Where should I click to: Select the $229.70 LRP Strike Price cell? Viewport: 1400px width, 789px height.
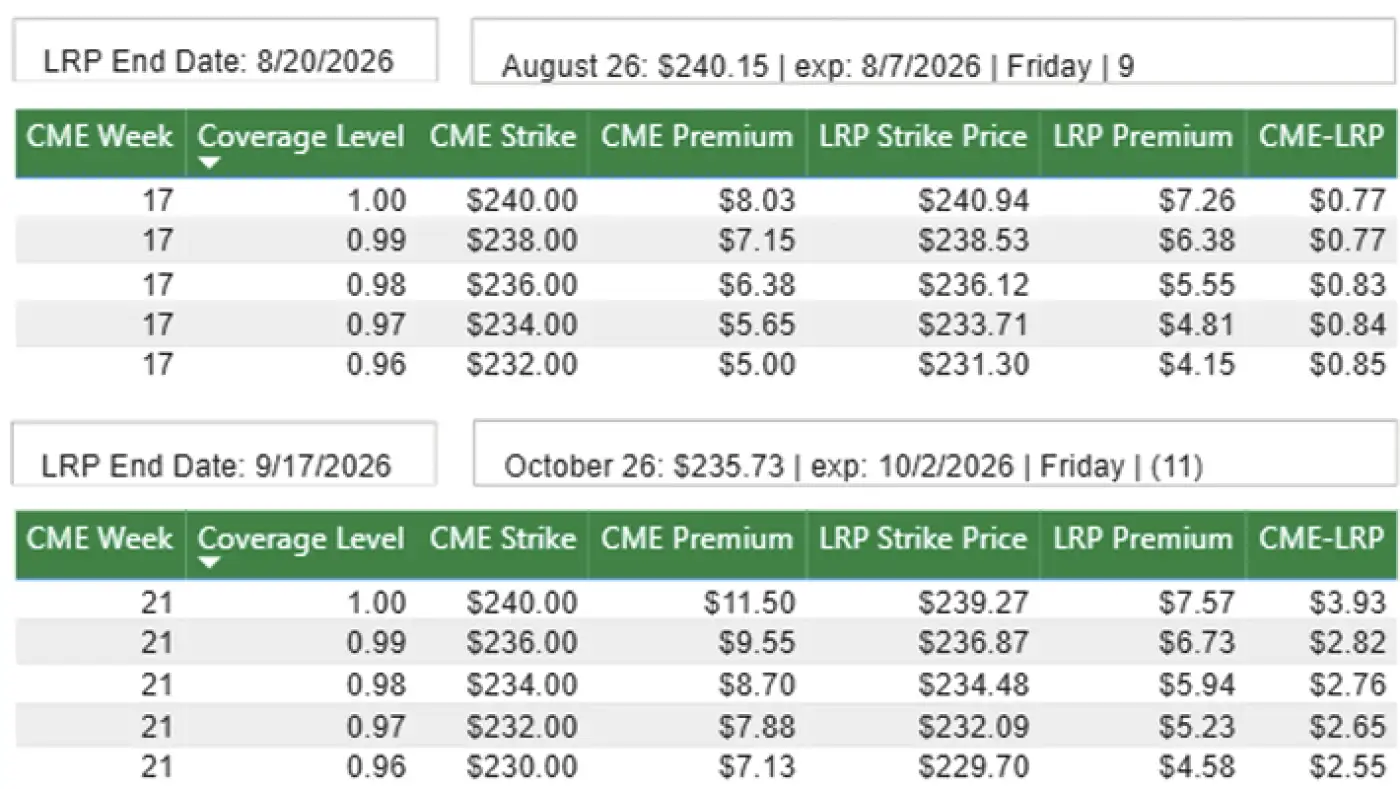tap(973, 767)
